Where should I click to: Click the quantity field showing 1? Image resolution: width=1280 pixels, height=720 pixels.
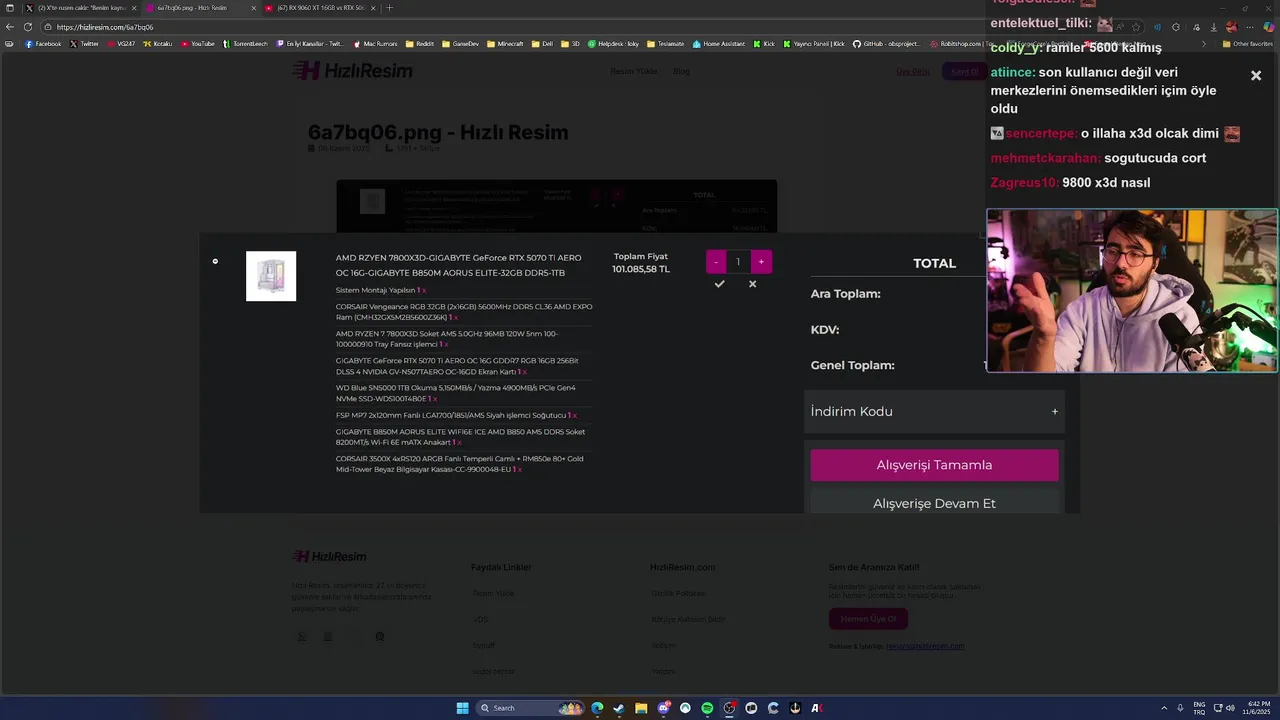738,262
